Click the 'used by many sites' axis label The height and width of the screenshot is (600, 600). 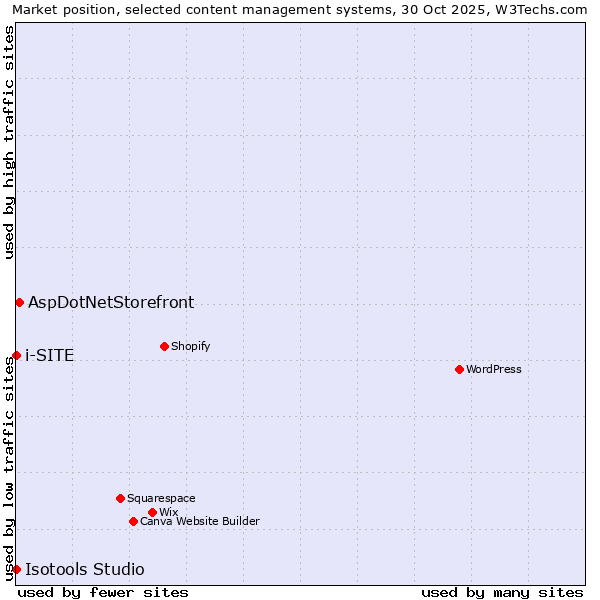502,592
